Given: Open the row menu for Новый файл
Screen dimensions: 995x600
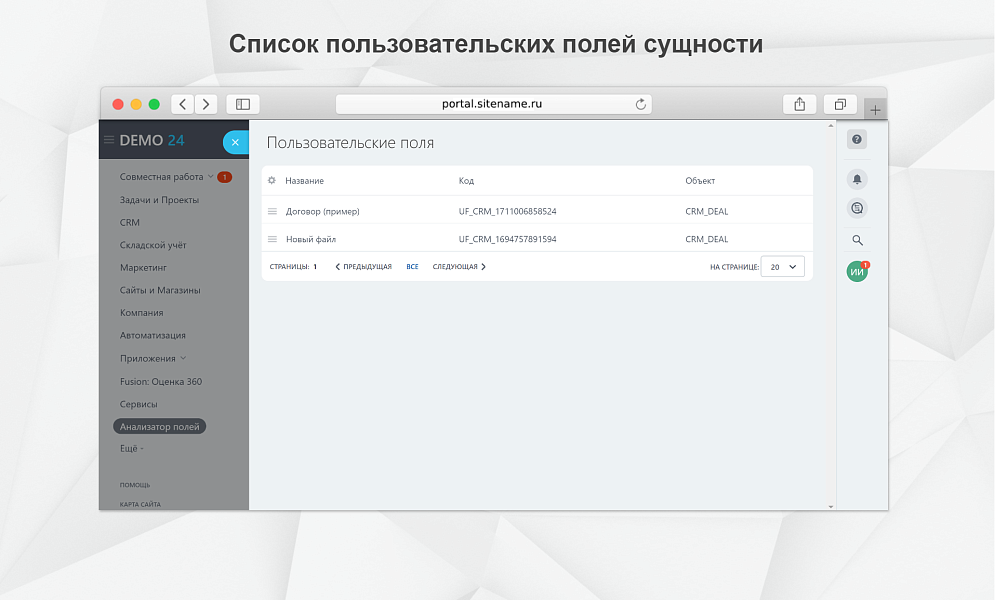Looking at the screenshot, I should pos(271,239).
